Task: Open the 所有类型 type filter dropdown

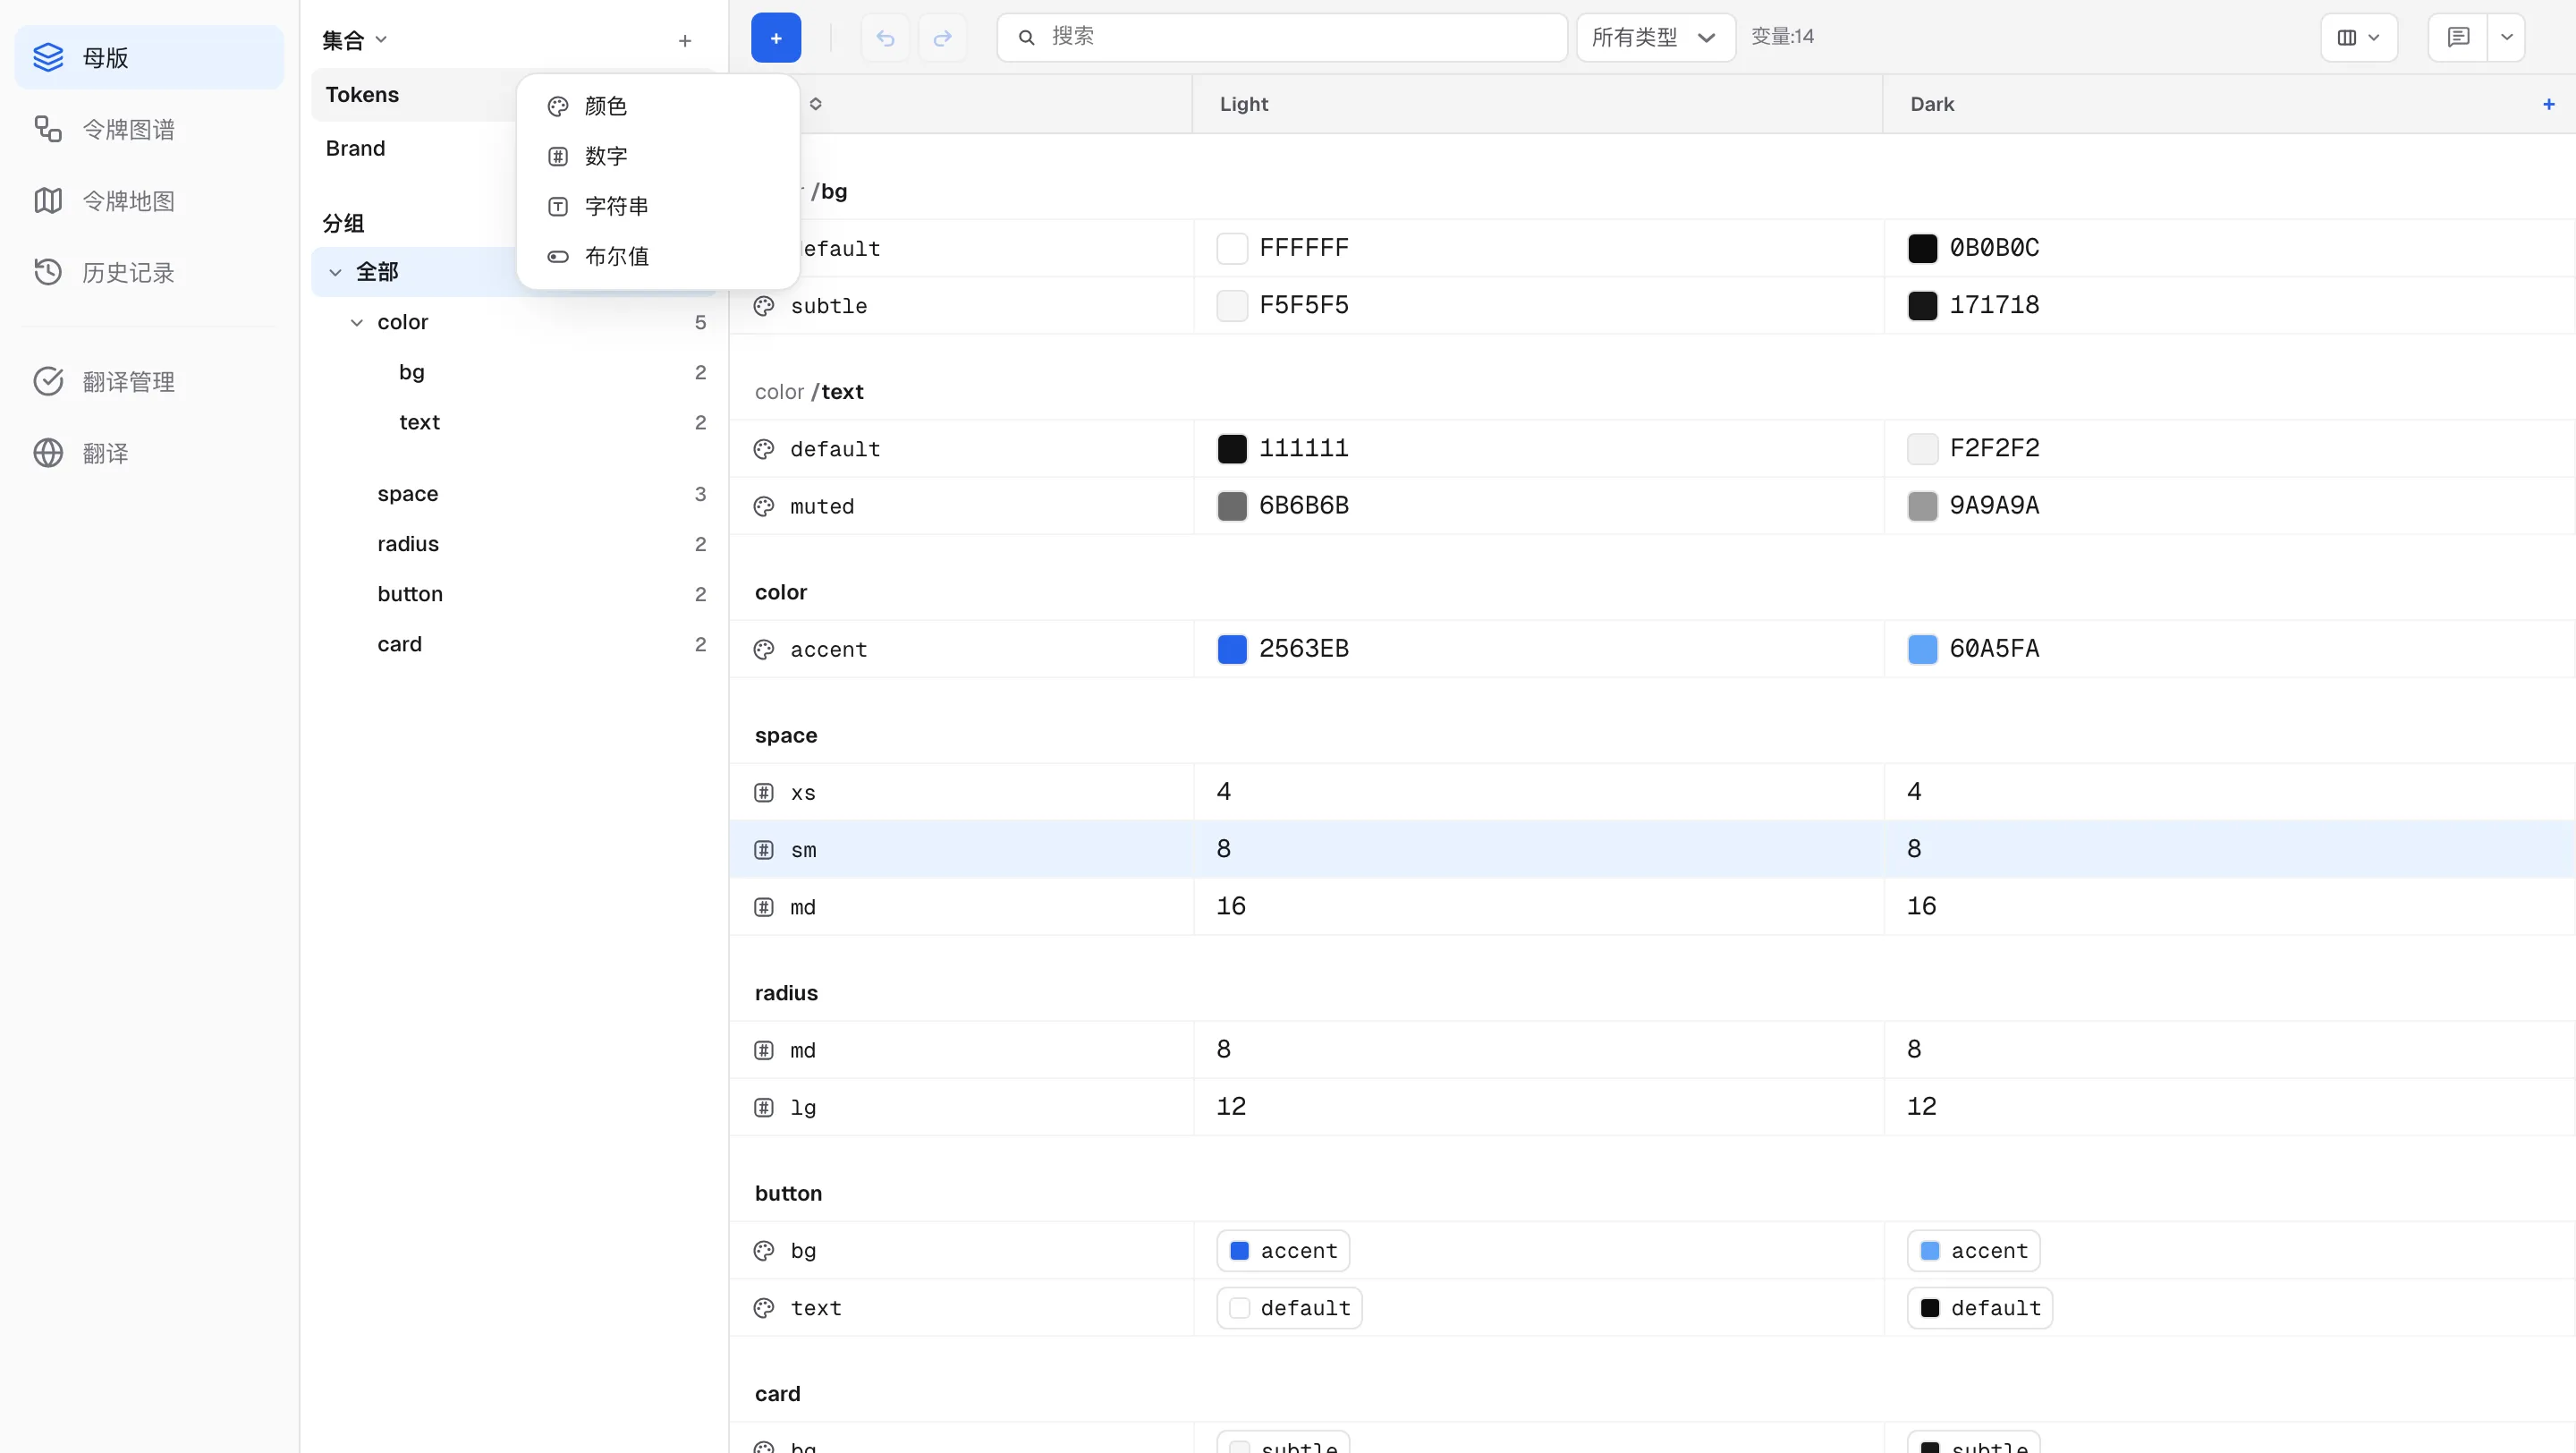Action: click(x=1655, y=38)
